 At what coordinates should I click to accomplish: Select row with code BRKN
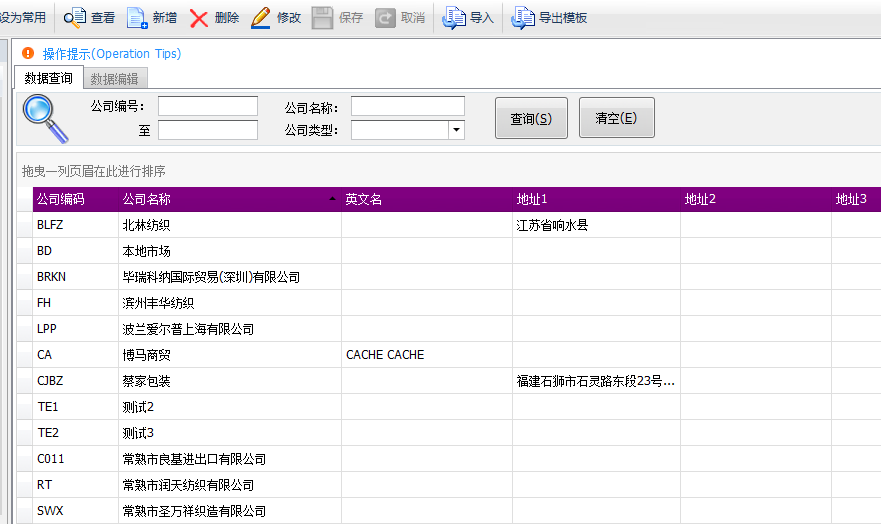tap(75, 277)
